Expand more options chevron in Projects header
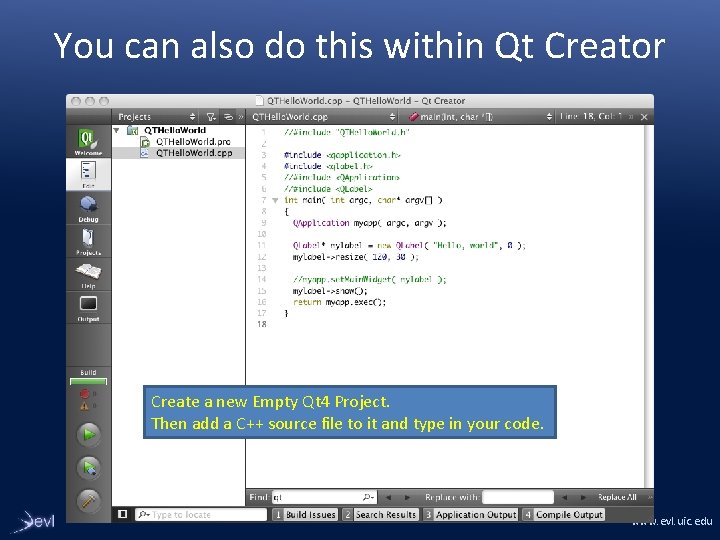Viewport: 720px width, 540px height. (241, 117)
